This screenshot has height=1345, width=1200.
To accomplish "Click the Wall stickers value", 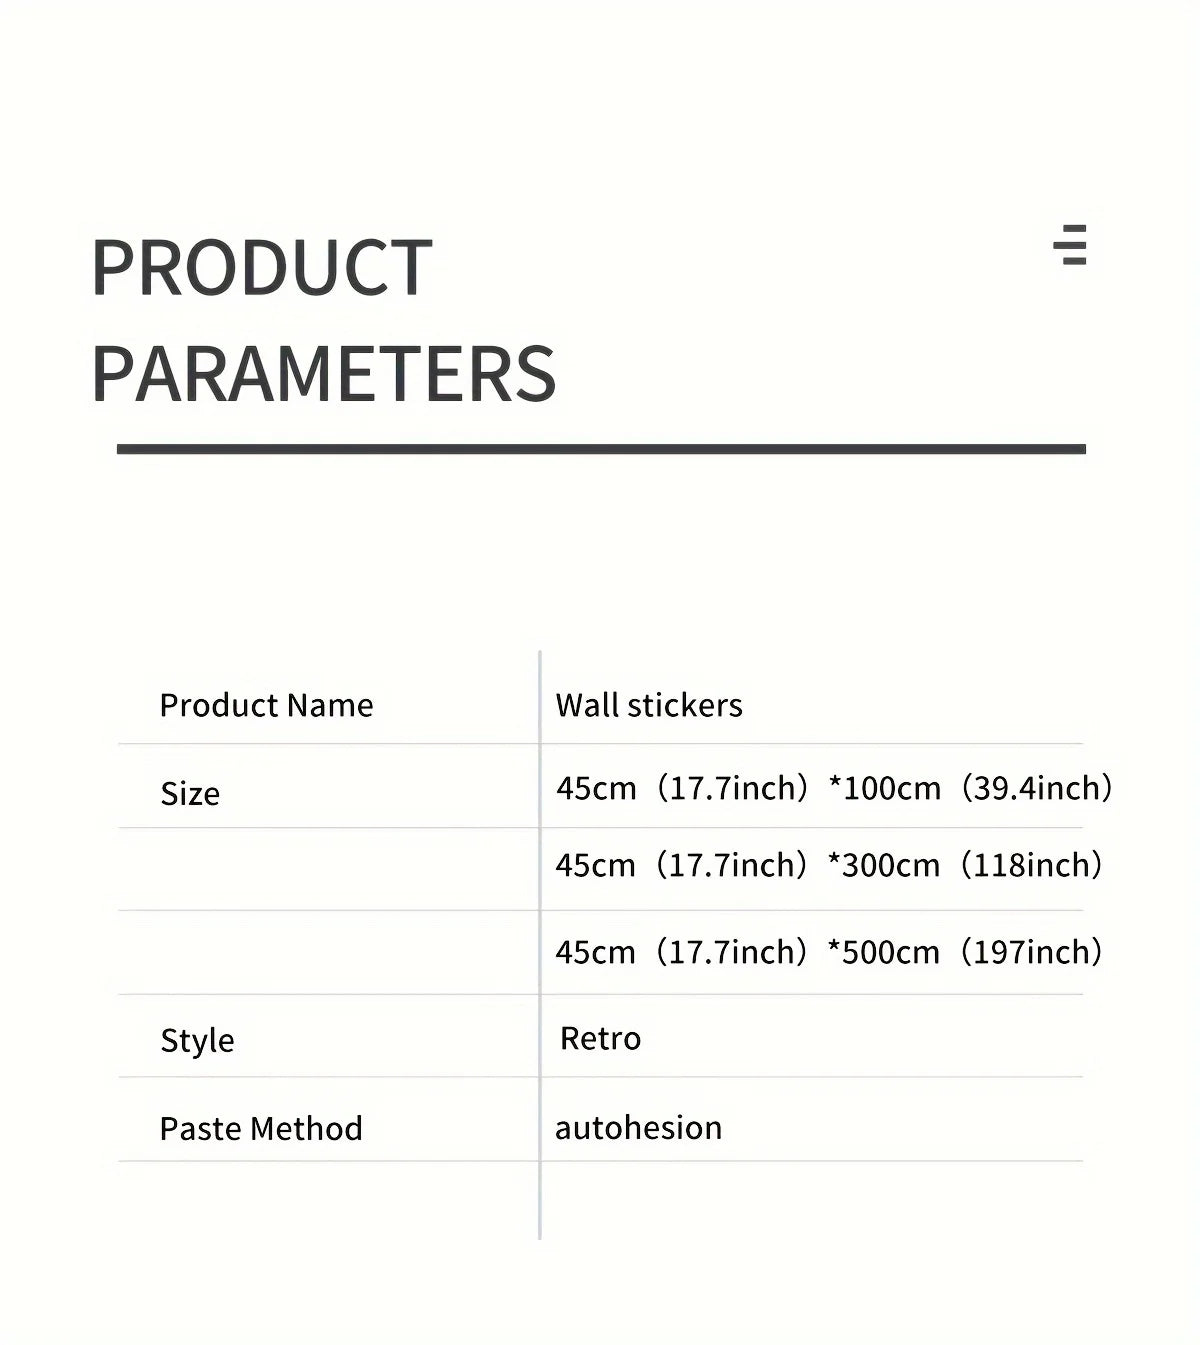I will click(649, 706).
